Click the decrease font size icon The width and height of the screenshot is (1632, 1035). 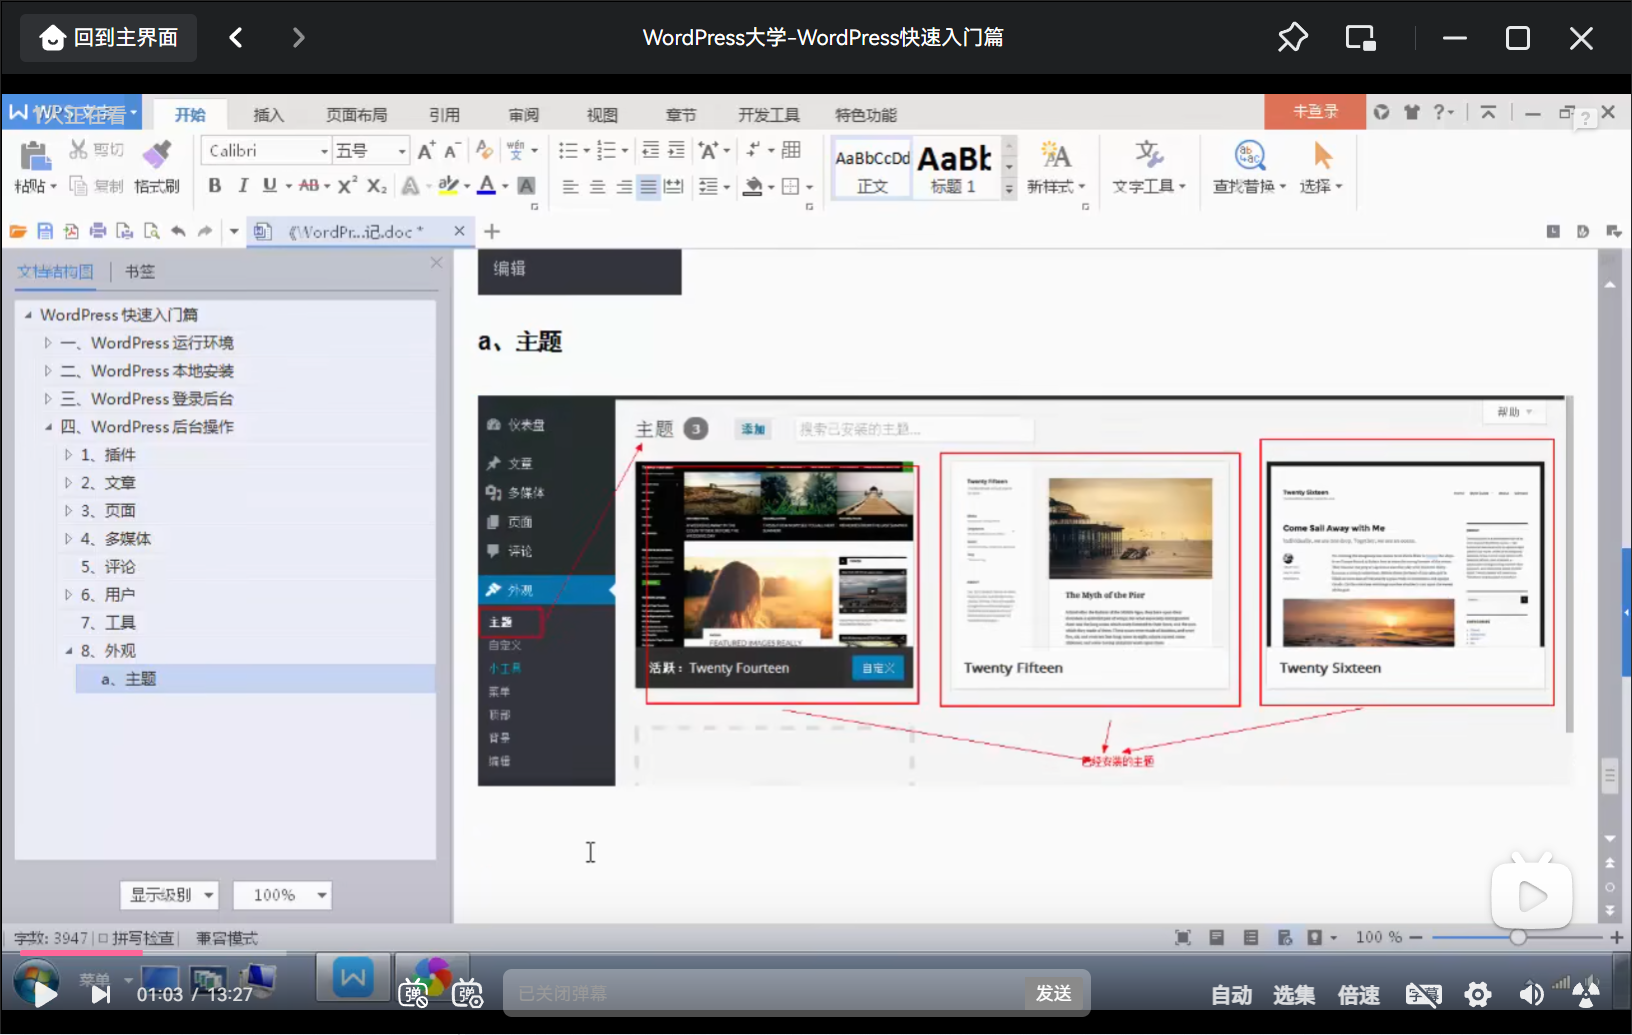coord(452,151)
